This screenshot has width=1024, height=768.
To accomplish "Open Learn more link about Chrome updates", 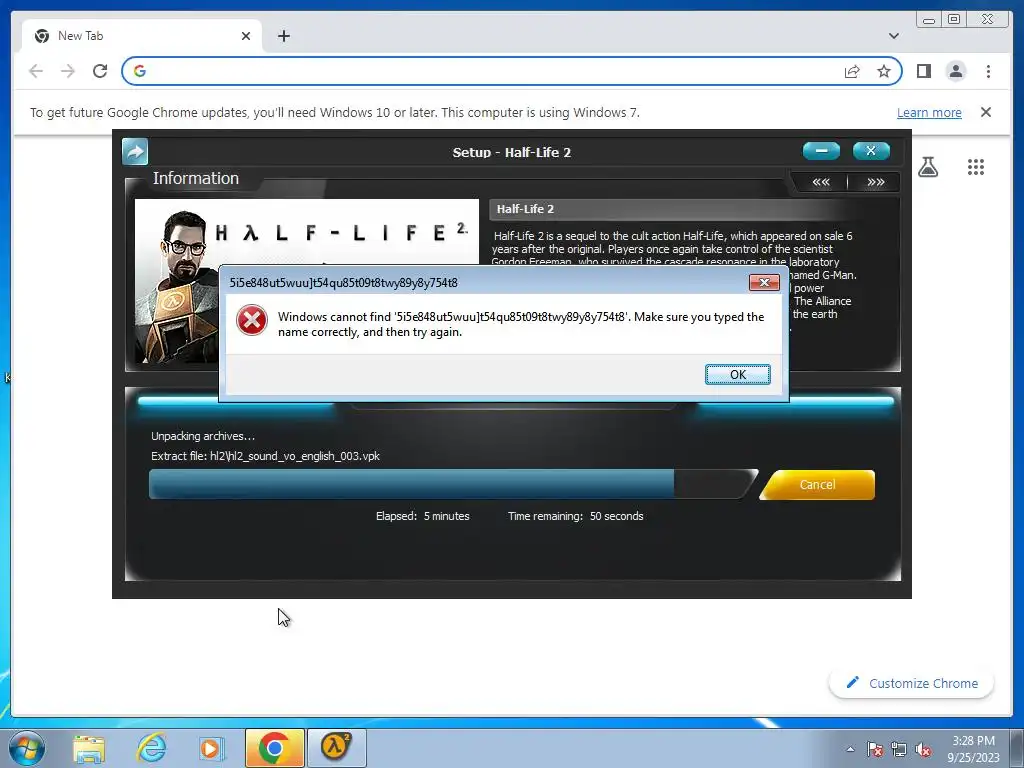I will pyautogui.click(x=929, y=112).
